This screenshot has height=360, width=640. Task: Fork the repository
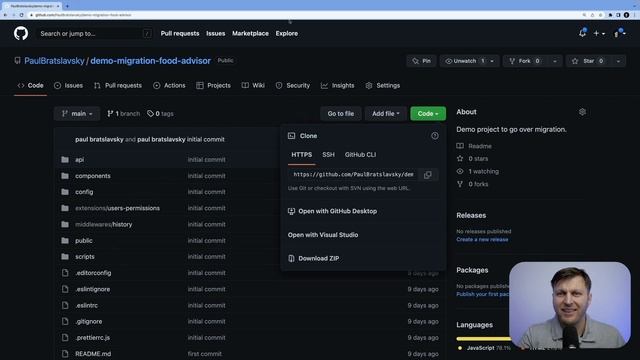[525, 61]
